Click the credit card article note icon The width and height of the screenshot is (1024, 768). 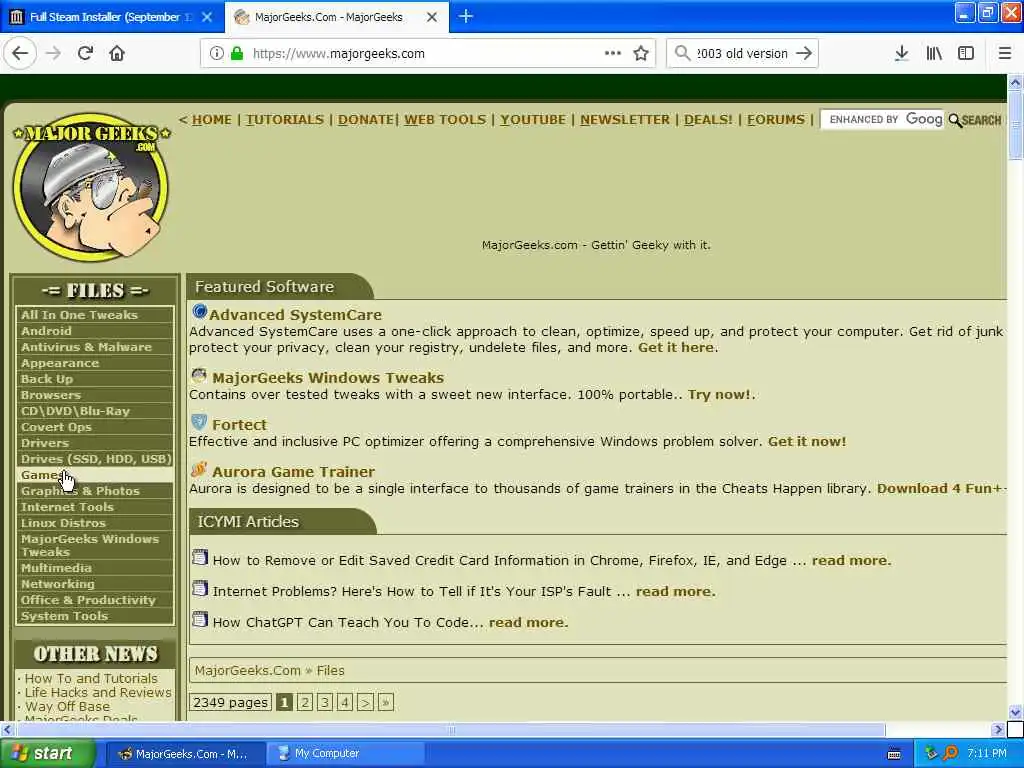[x=200, y=557]
